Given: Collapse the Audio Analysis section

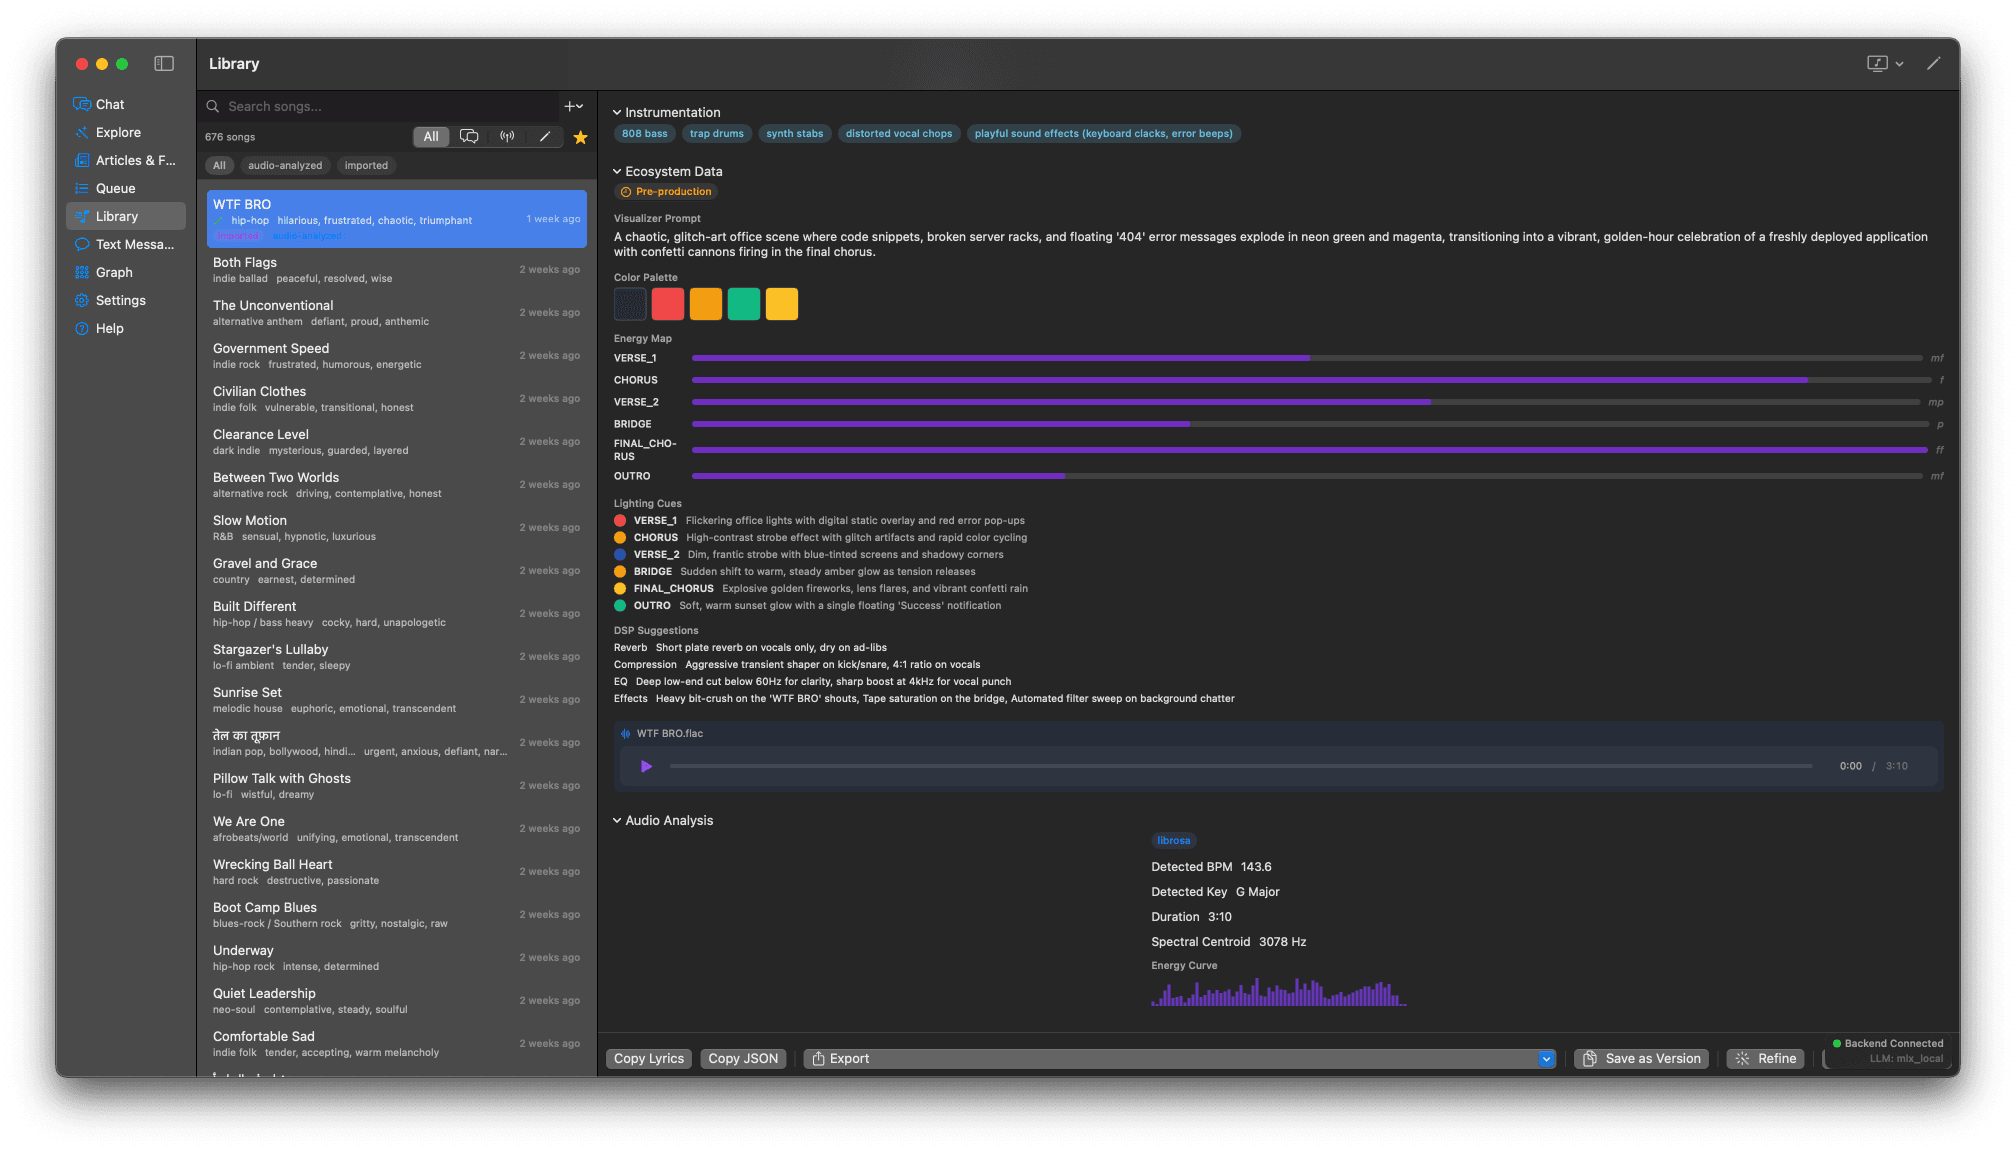Looking at the screenshot, I should coord(617,821).
